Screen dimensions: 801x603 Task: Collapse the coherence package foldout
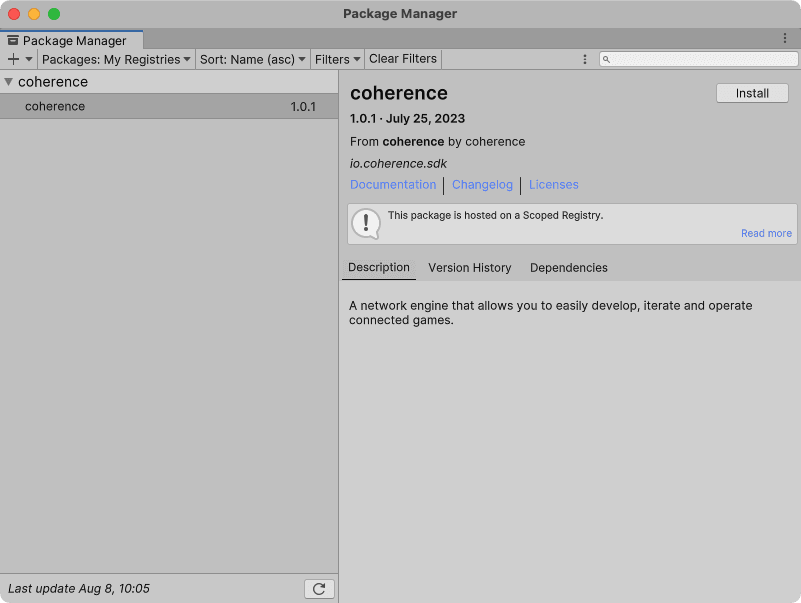point(10,81)
